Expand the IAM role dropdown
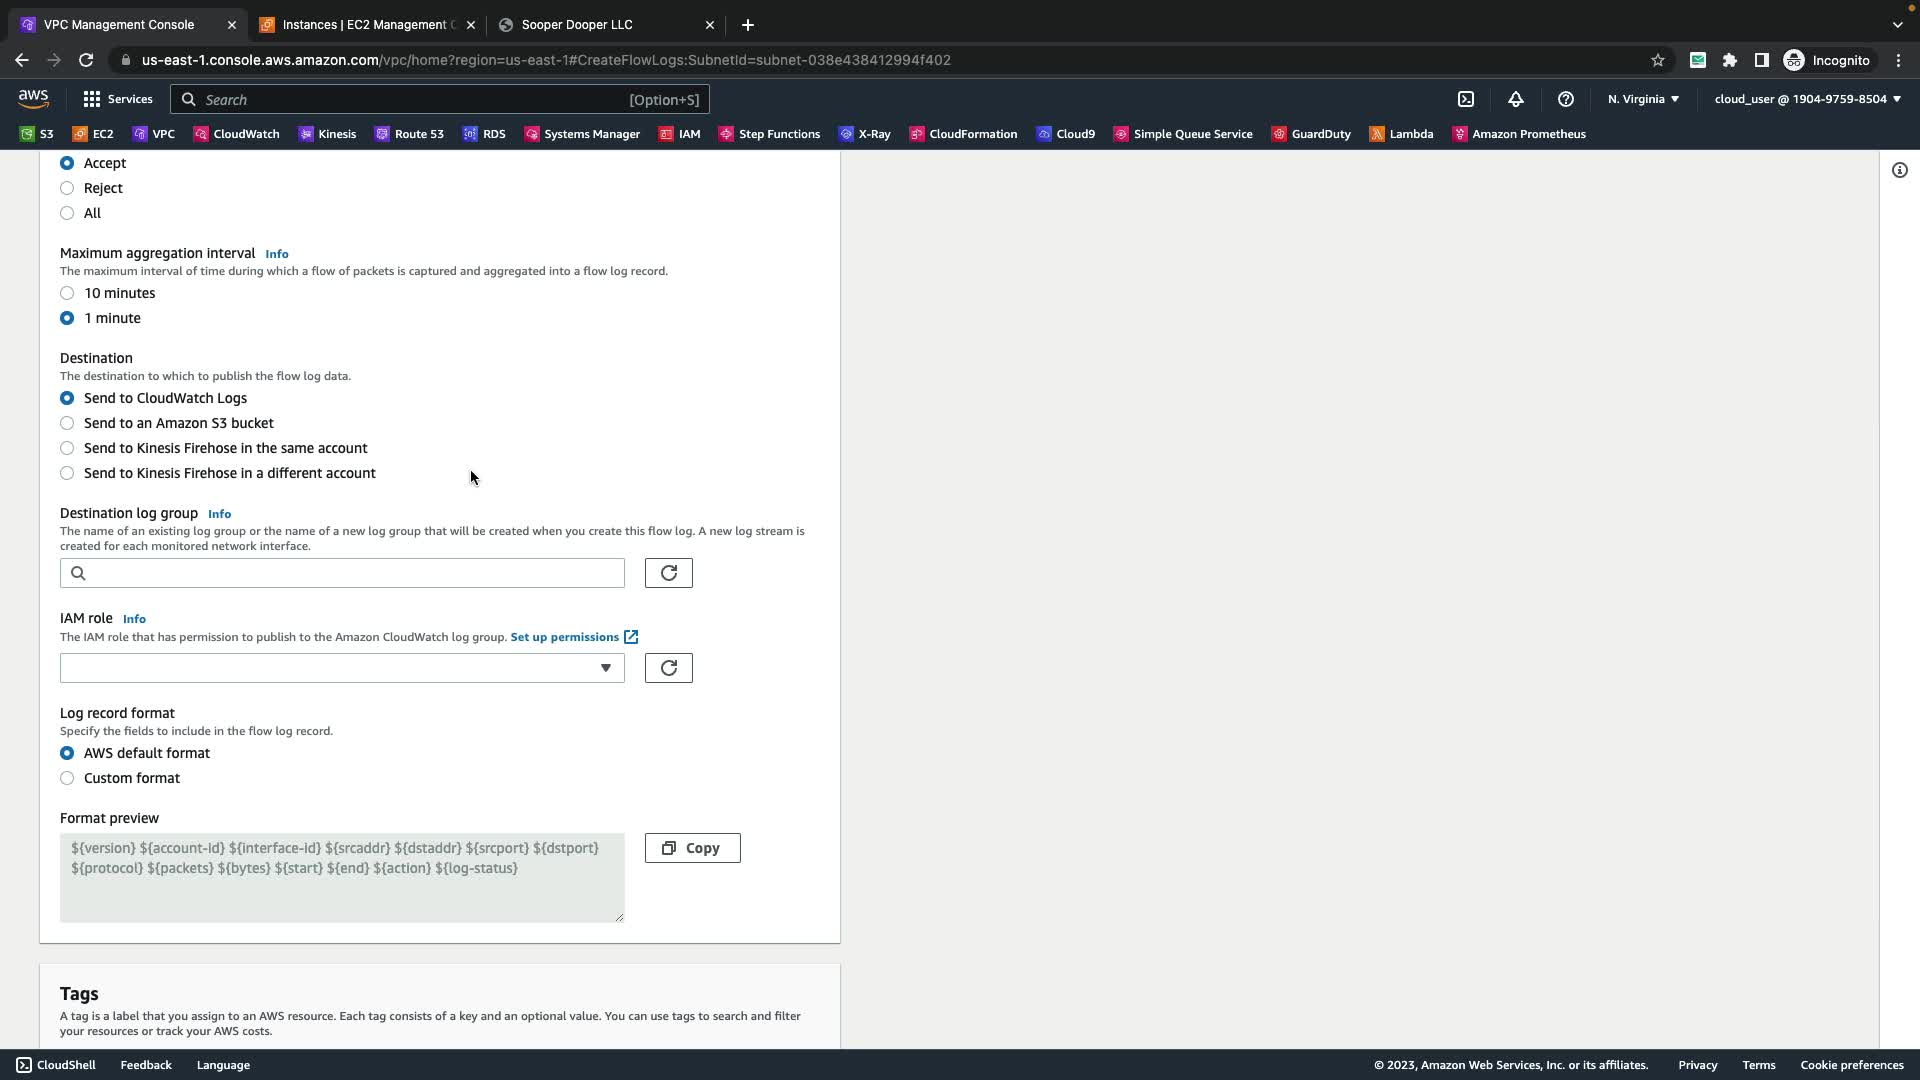This screenshot has width=1920, height=1080. point(342,668)
